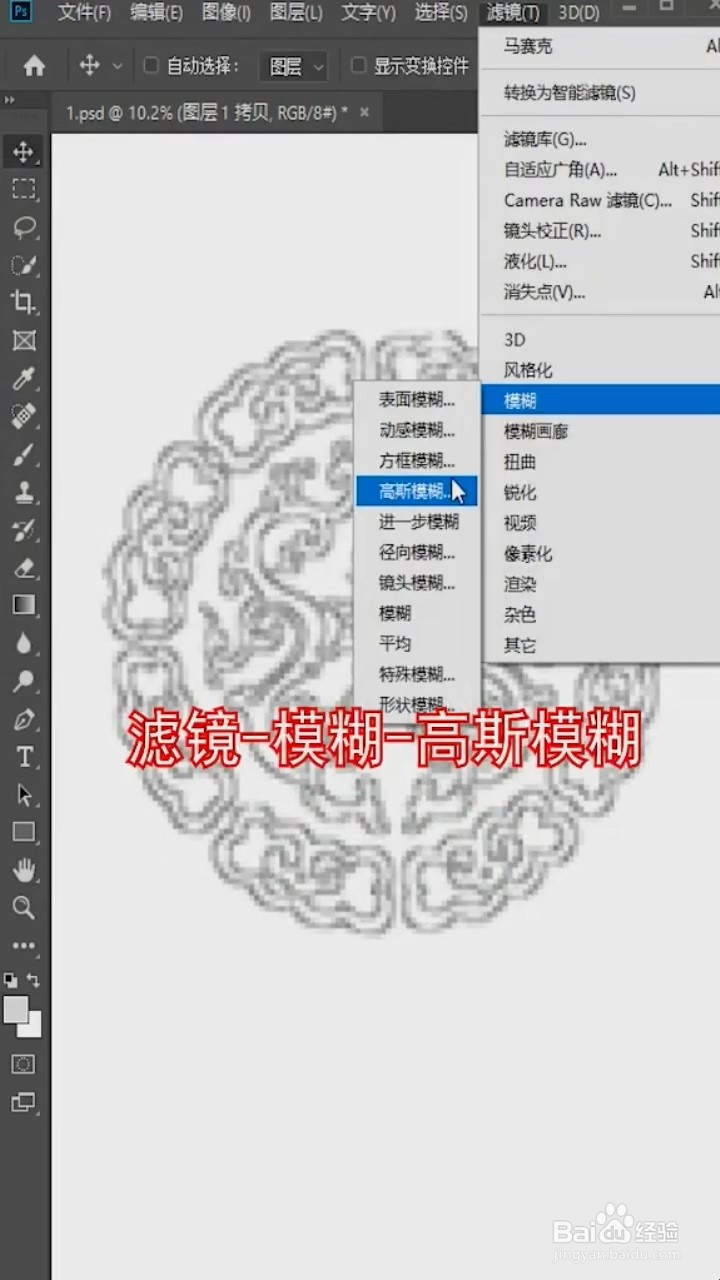Select the Lasso tool
The width and height of the screenshot is (720, 1280).
click(x=23, y=227)
